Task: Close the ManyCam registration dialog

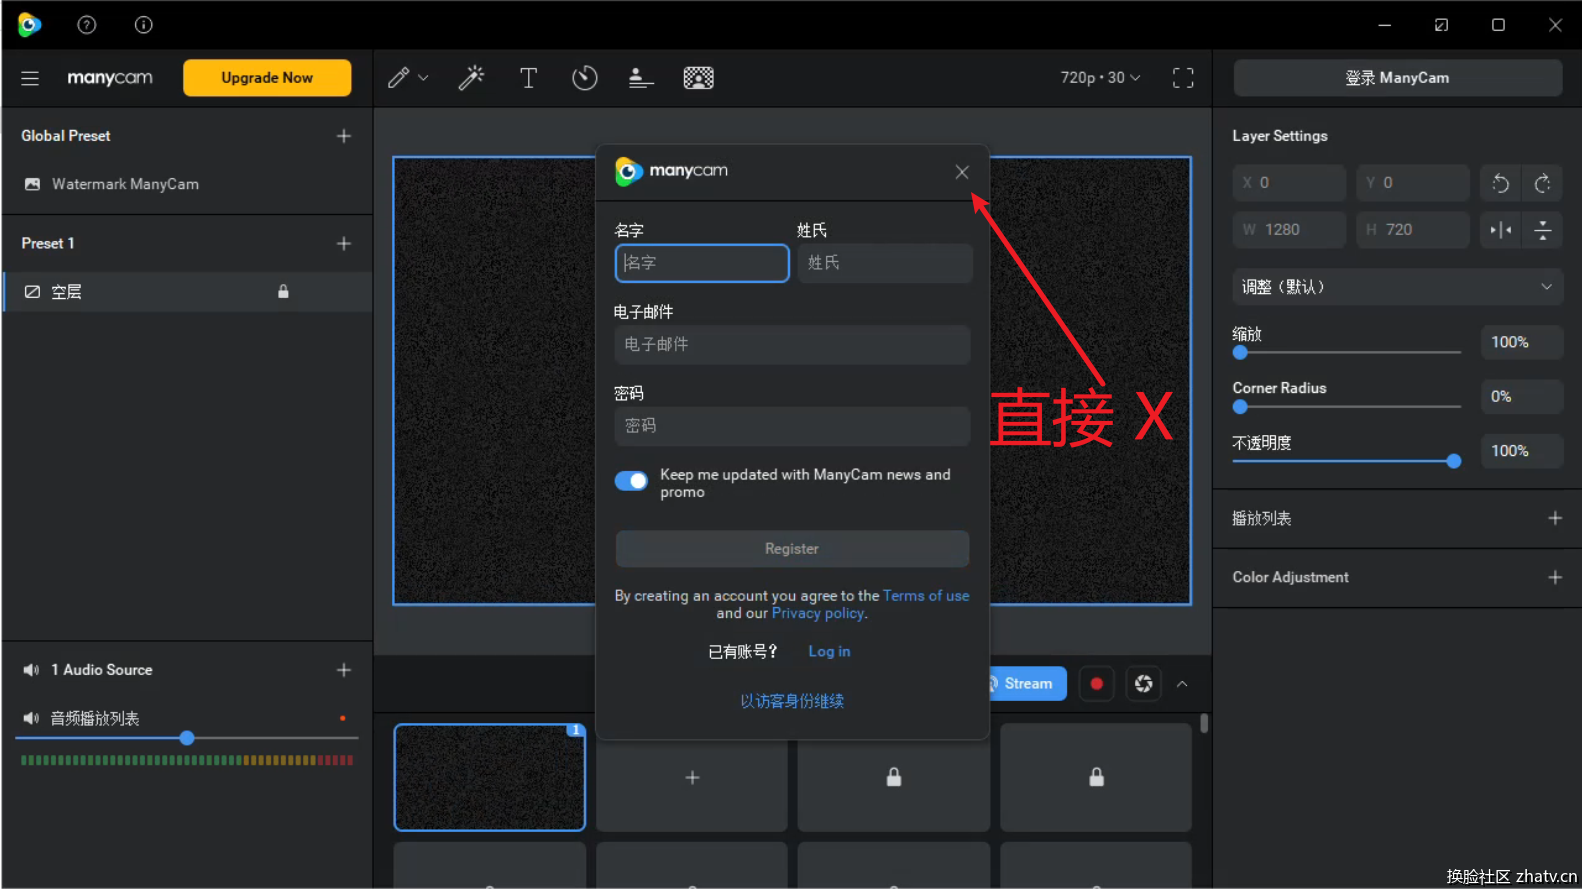Action: [x=962, y=172]
